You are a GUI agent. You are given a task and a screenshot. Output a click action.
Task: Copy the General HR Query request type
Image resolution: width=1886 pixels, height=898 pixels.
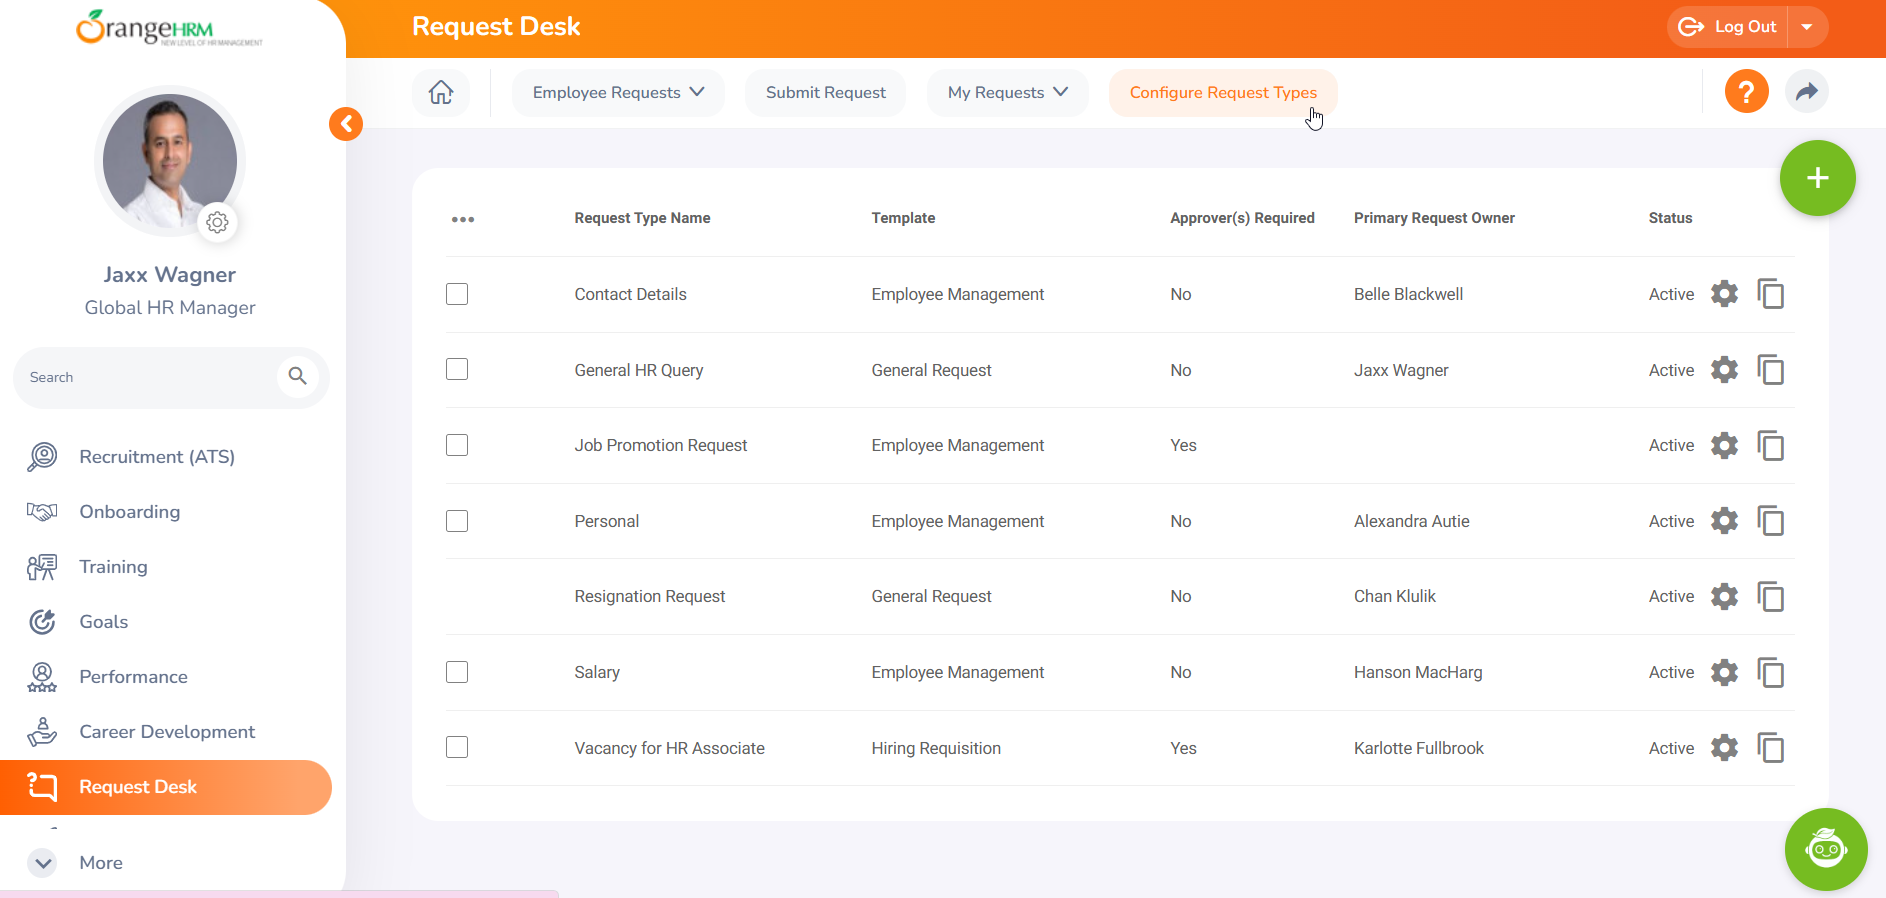[1770, 370]
